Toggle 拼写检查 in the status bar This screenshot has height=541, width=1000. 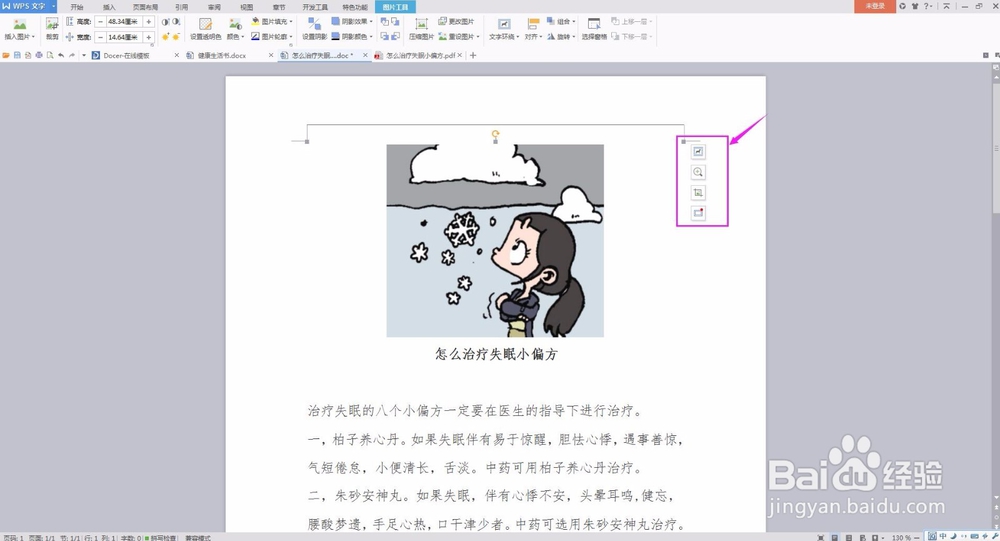tap(160, 538)
